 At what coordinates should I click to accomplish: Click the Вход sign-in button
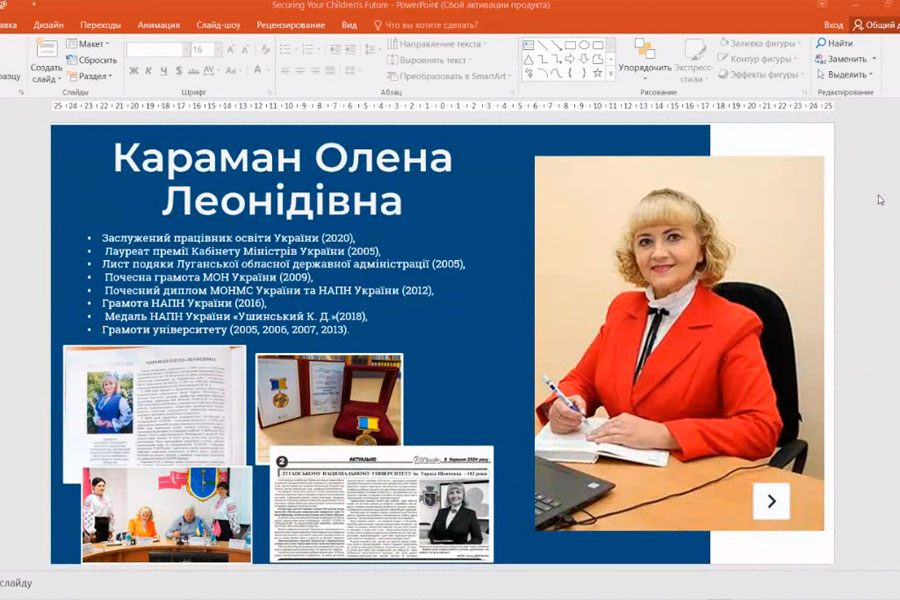[x=833, y=25]
